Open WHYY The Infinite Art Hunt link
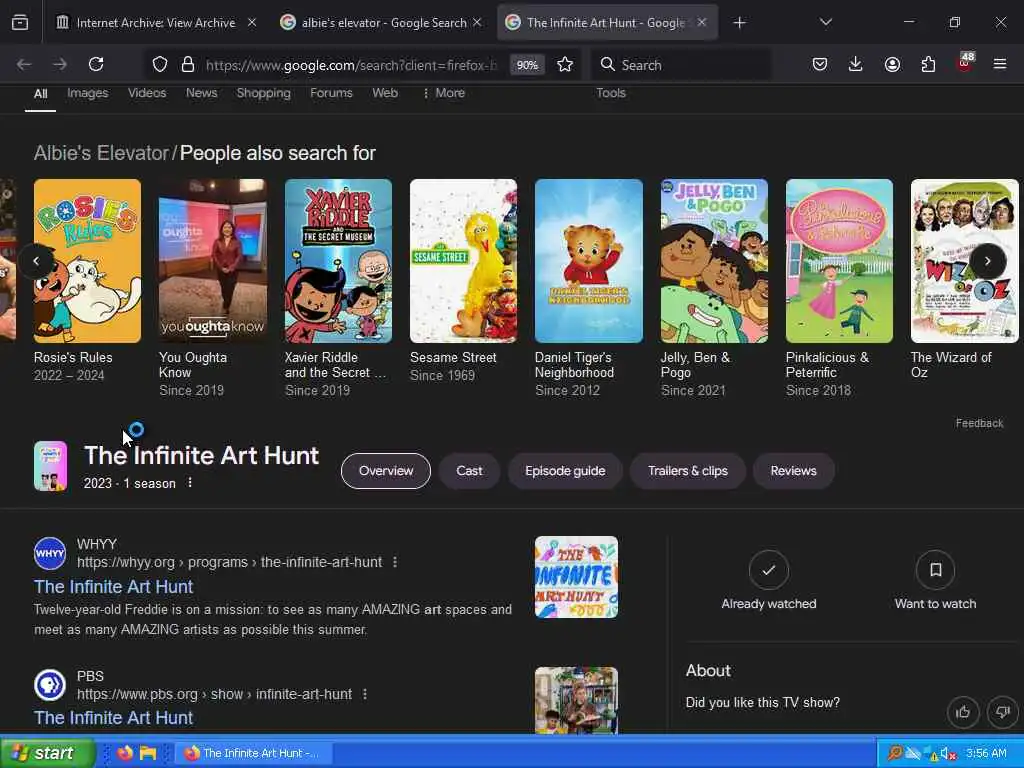This screenshot has width=1024, height=768. 114,586
